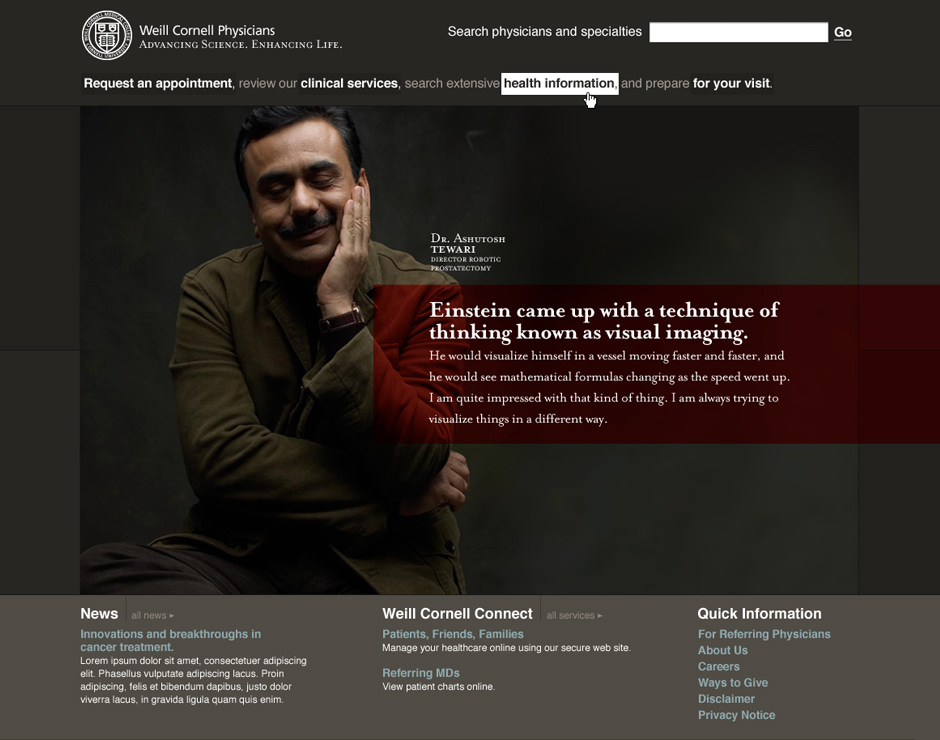Open the Referring MDs link

[x=421, y=673]
